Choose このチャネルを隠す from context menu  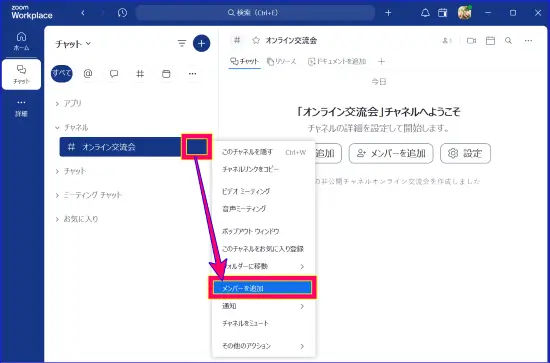pyautogui.click(x=264, y=152)
